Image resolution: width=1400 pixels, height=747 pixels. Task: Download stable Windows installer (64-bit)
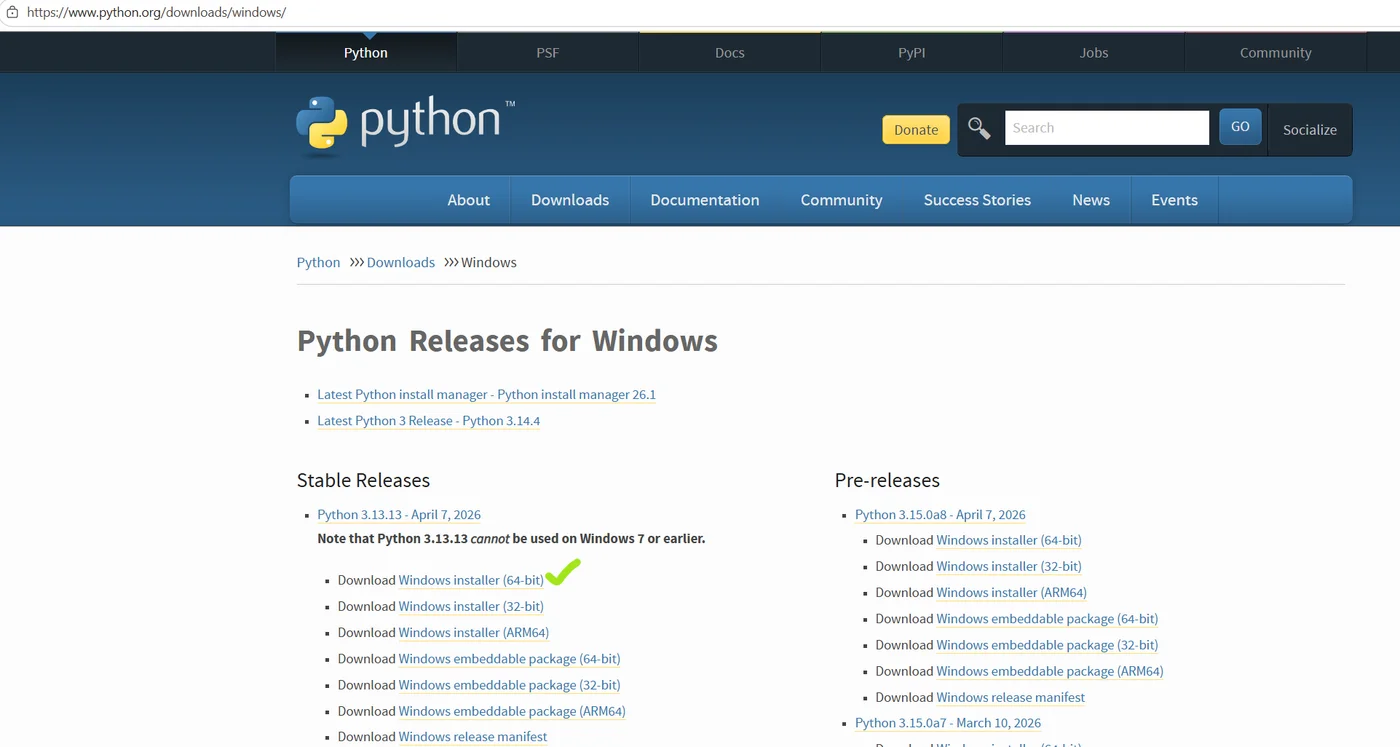[x=471, y=580]
